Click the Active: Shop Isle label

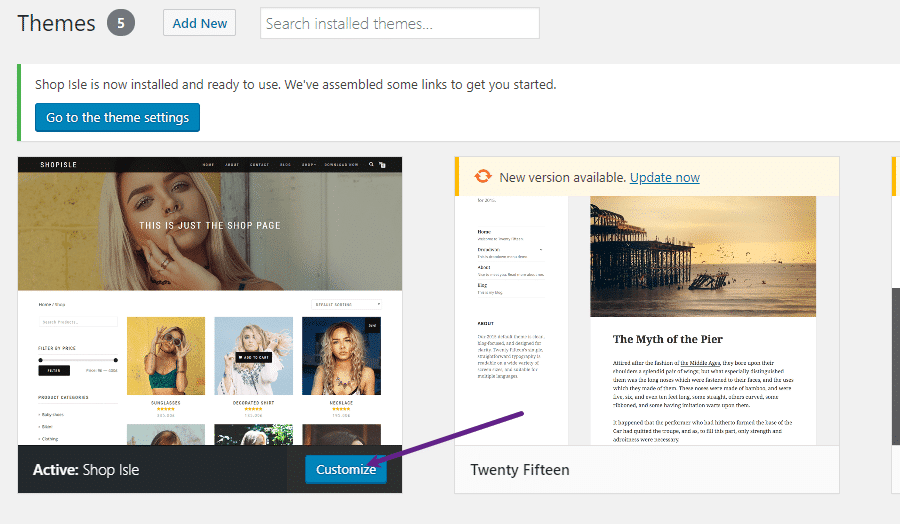86,469
